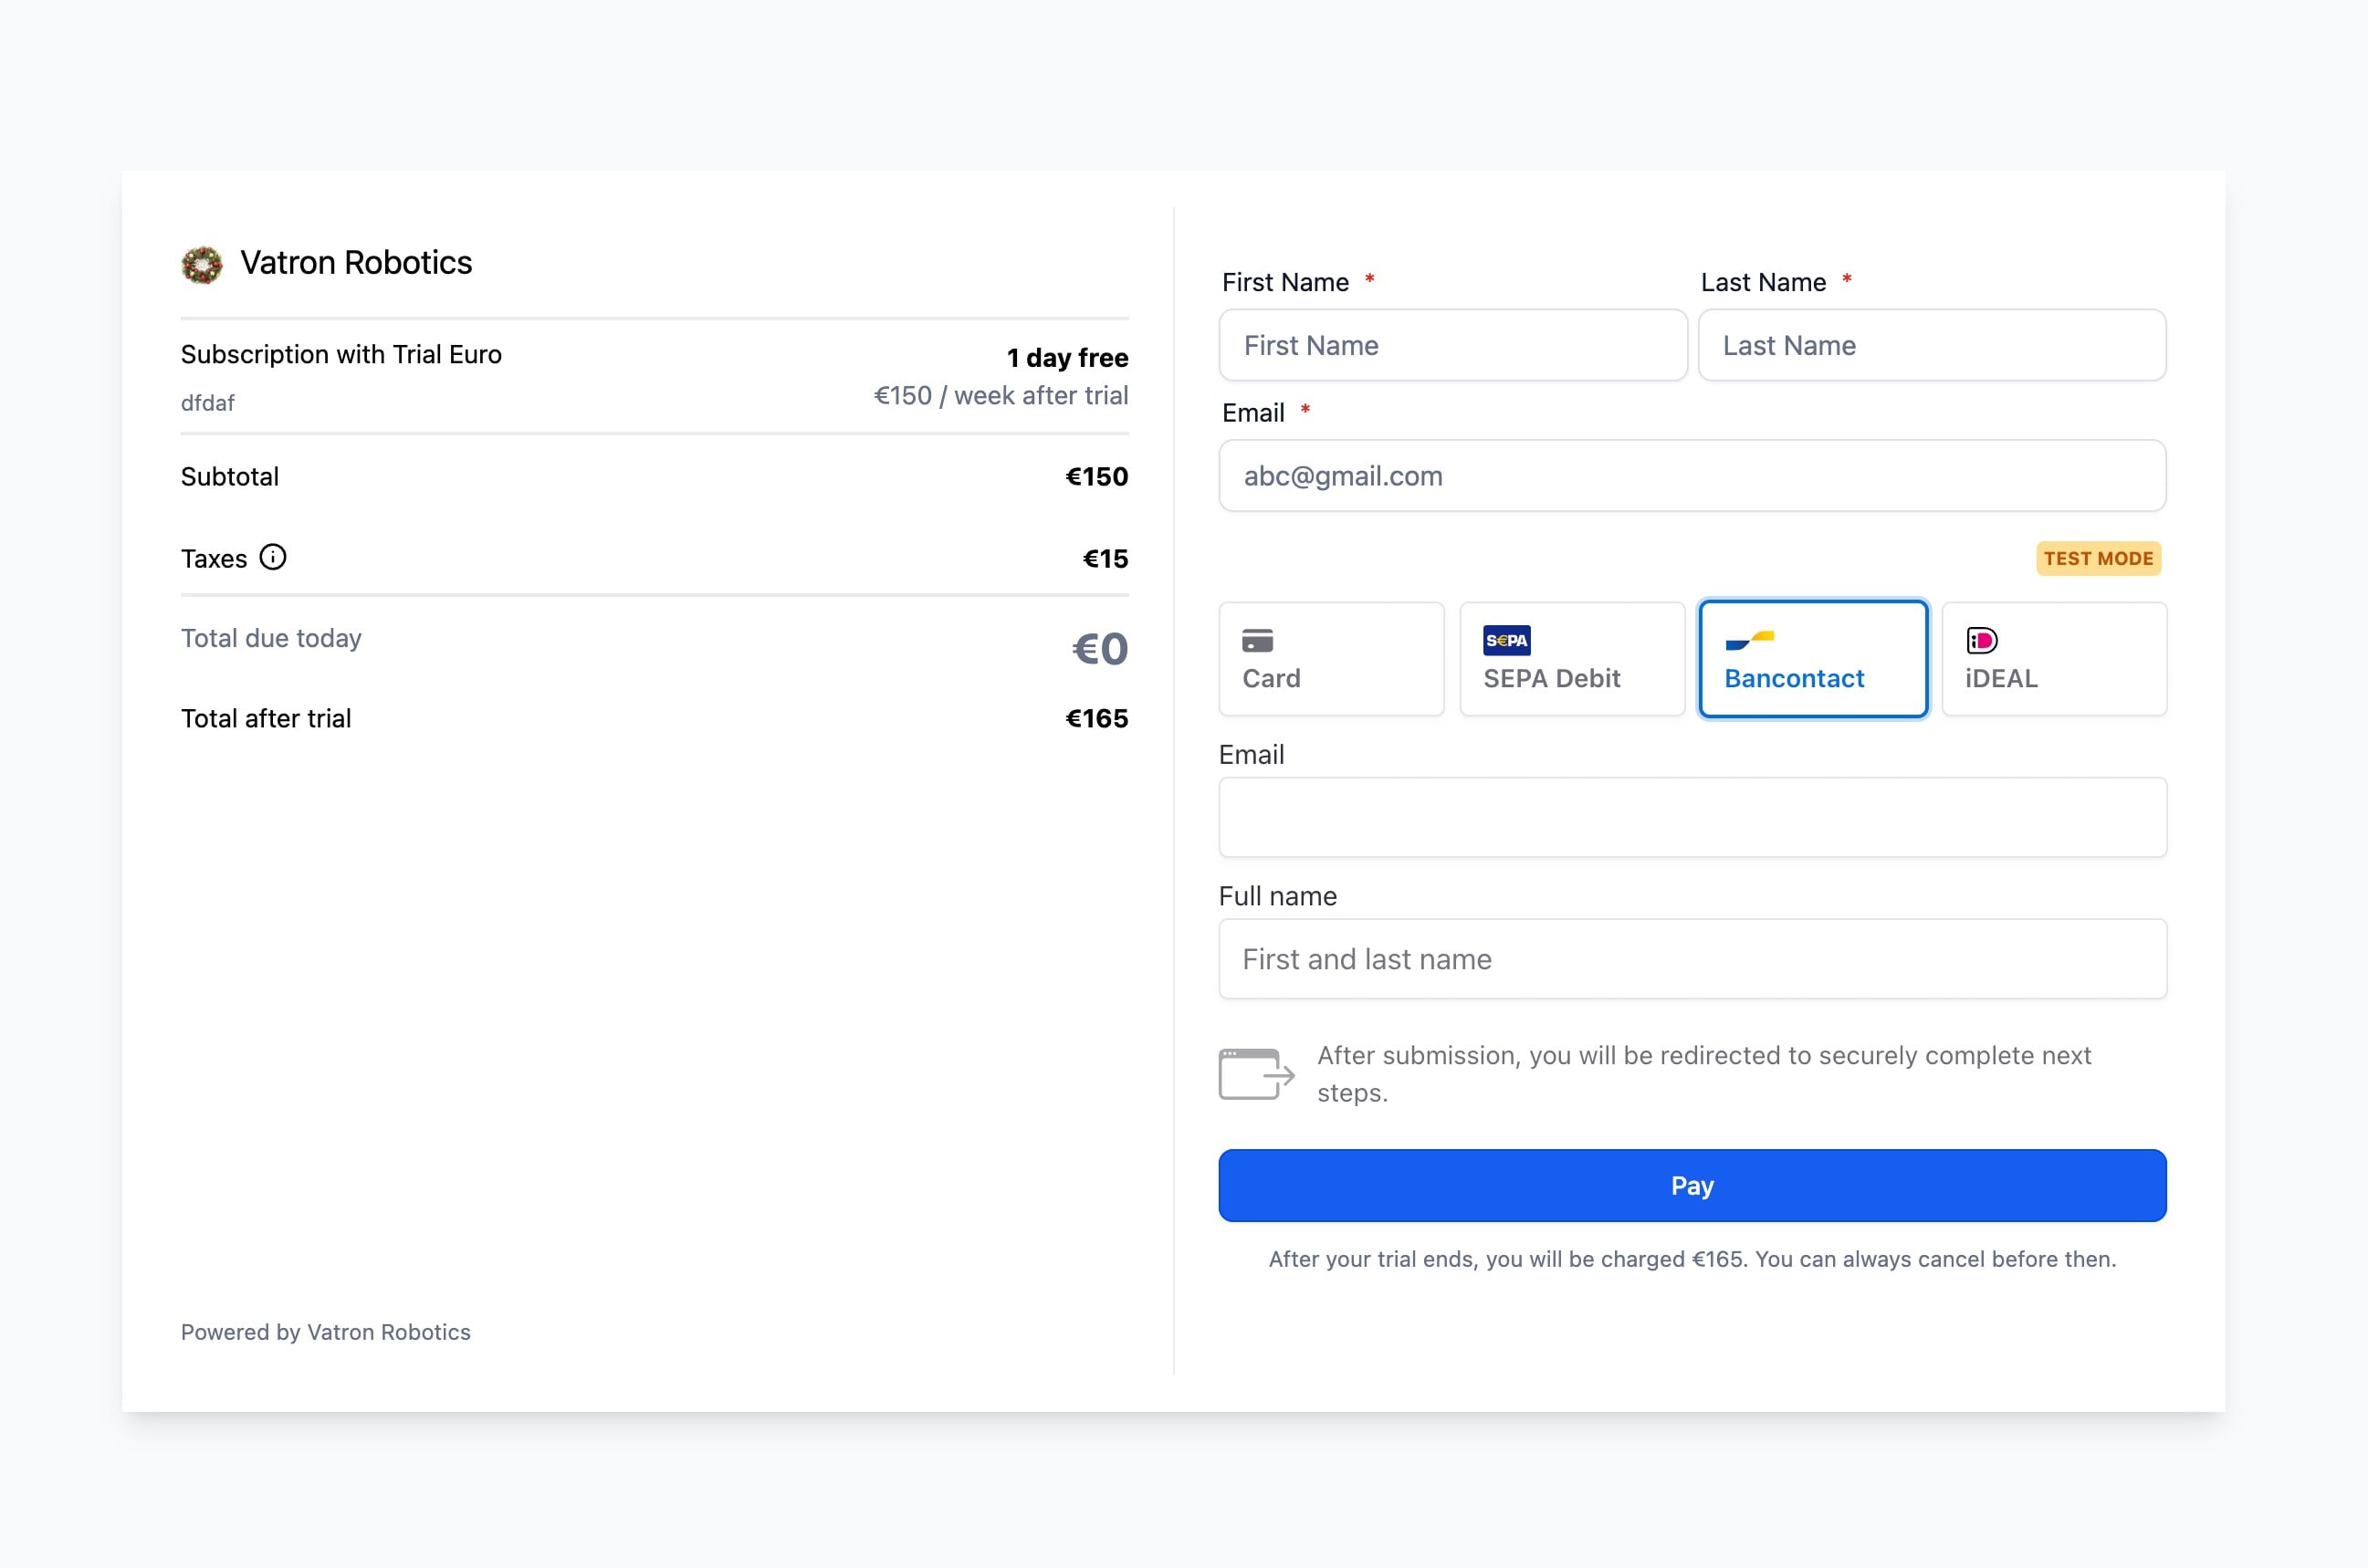Image resolution: width=2368 pixels, height=1568 pixels.
Task: Click the SEPA logo icon
Action: [x=1506, y=640]
